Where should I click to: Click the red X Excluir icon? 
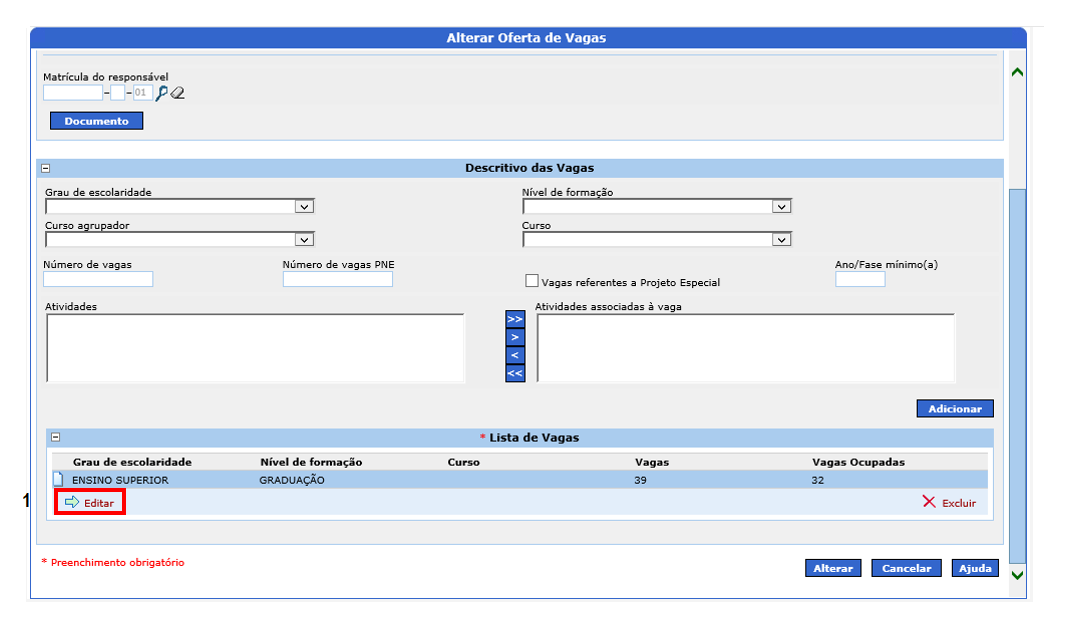(x=929, y=502)
